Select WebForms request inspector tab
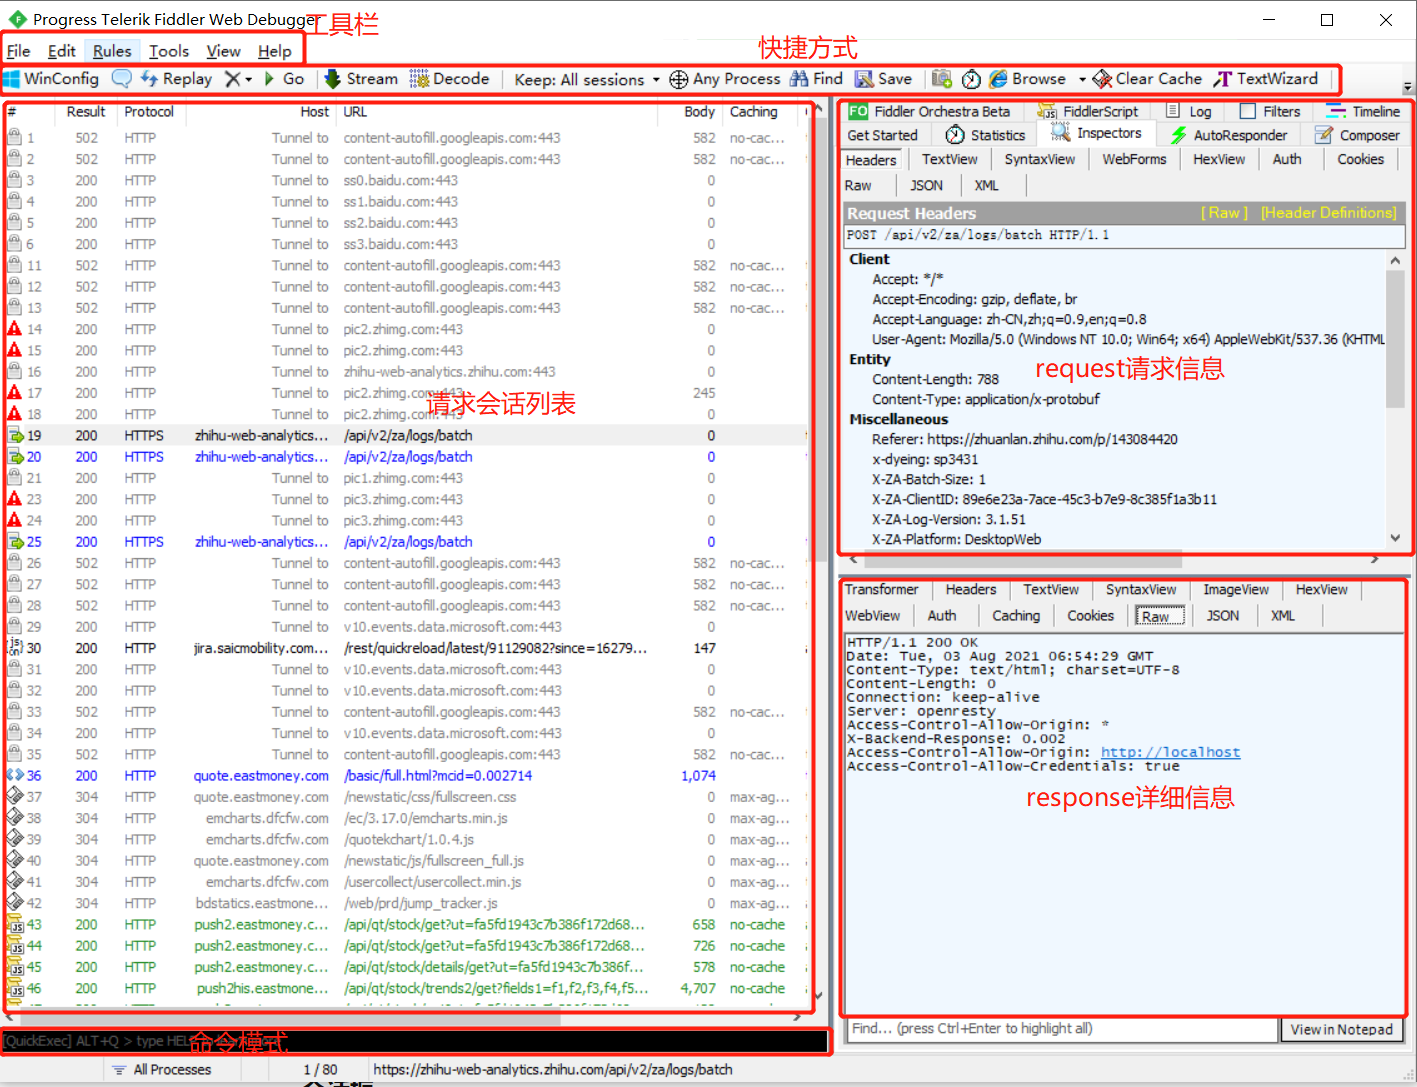This screenshot has width=1417, height=1087. coord(1134,159)
